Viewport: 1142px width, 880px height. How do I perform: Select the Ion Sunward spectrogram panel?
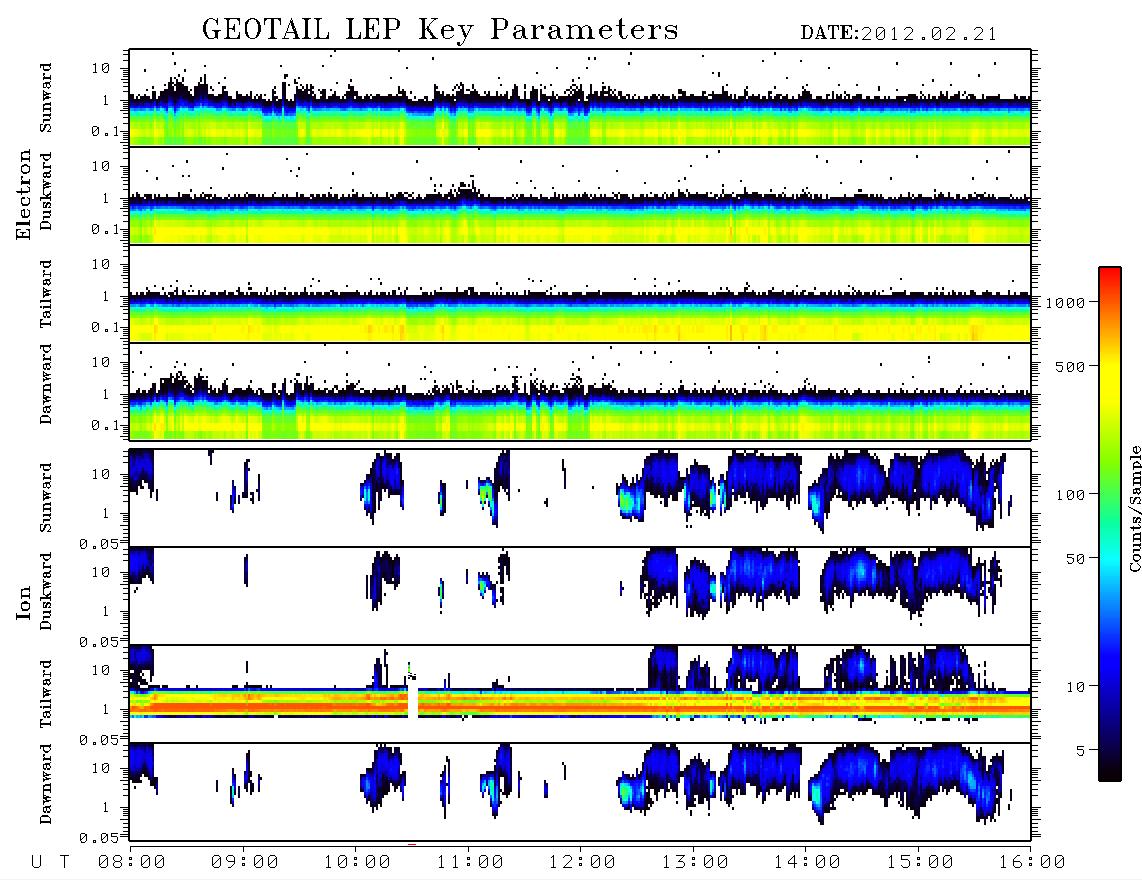[580, 498]
